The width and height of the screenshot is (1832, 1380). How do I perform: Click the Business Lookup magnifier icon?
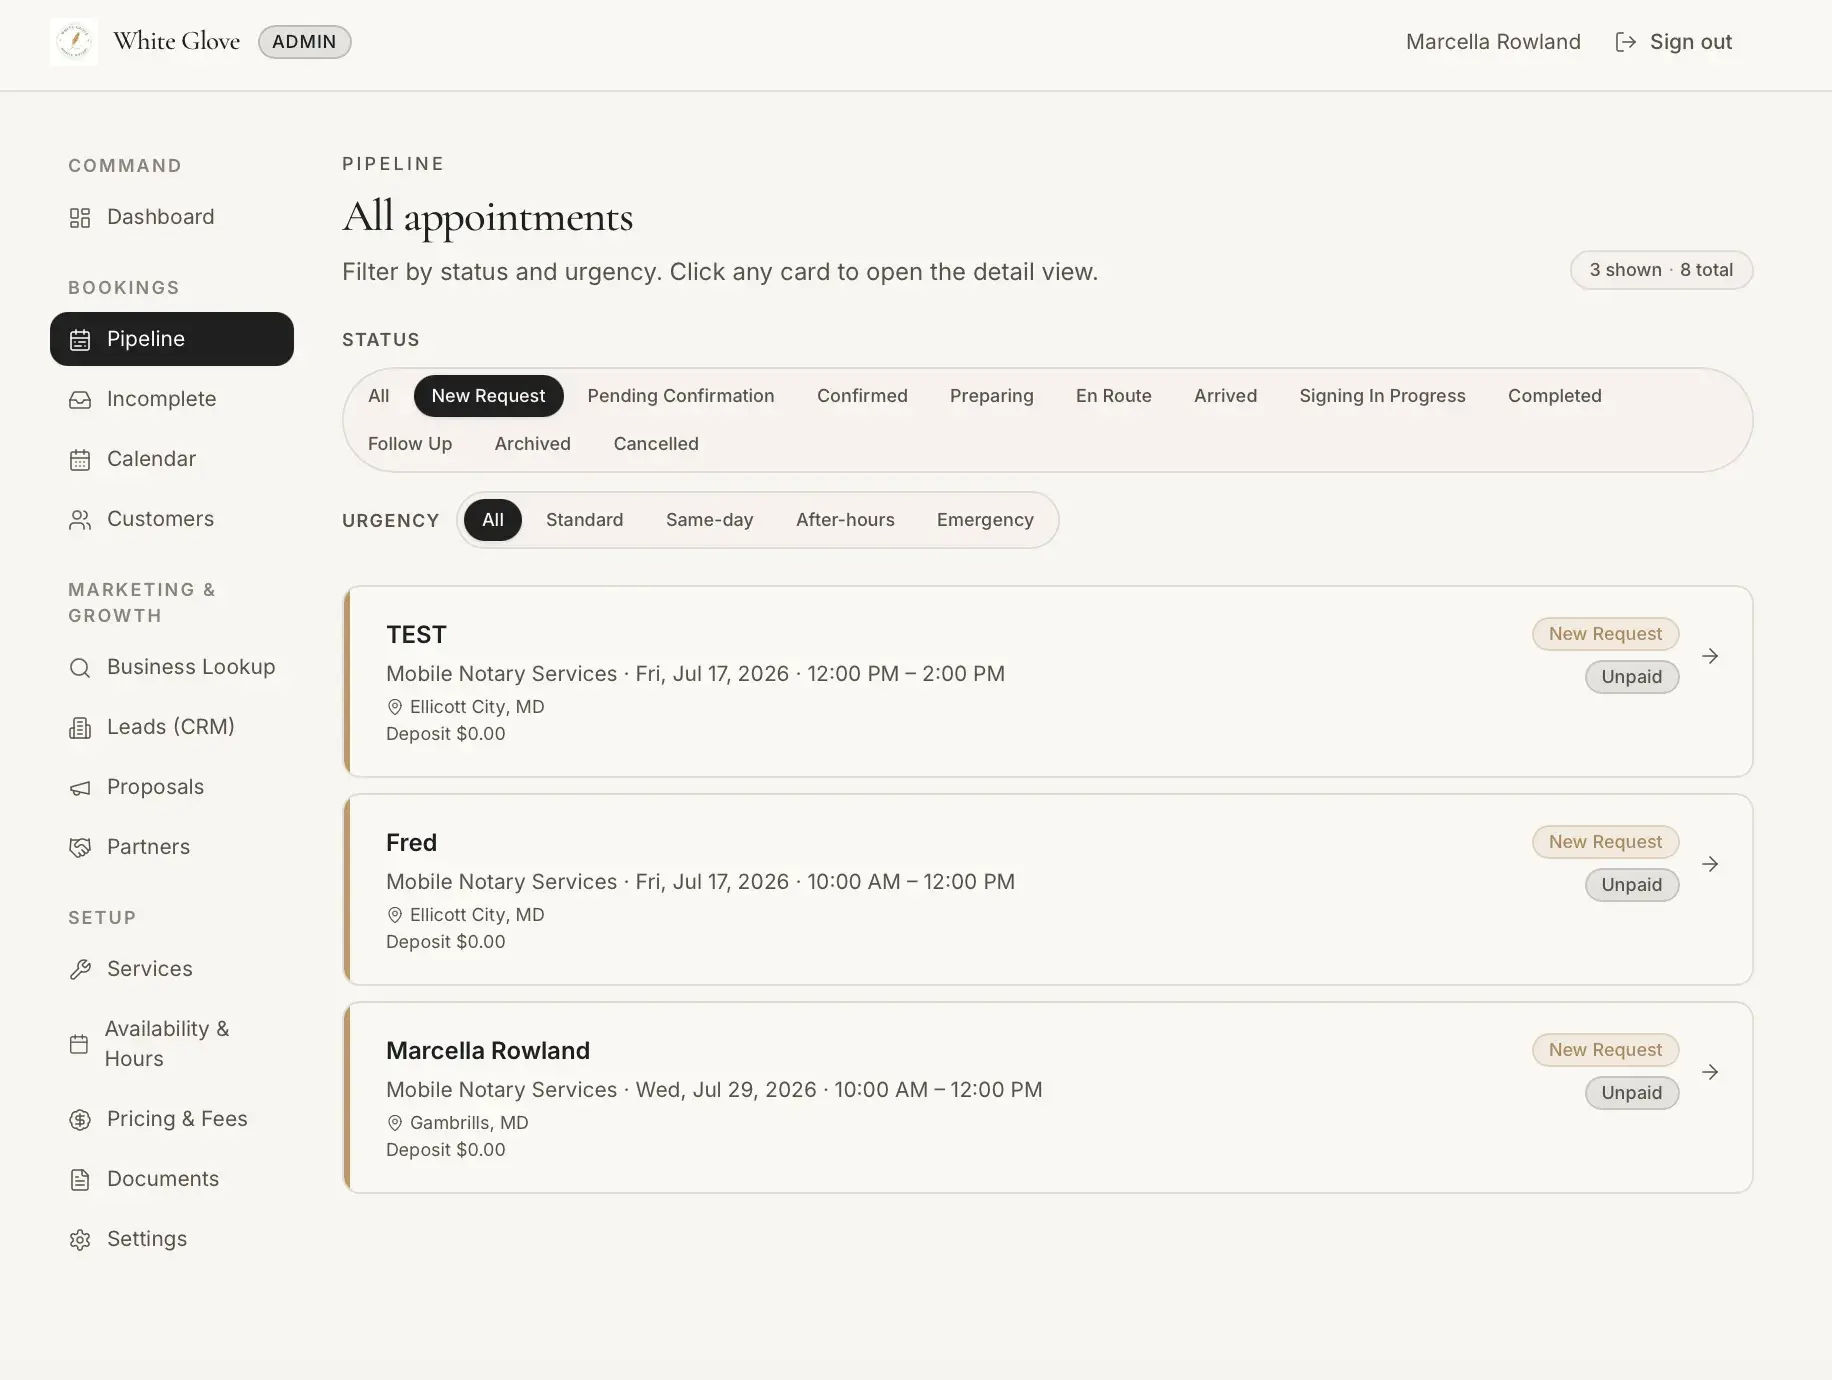(x=80, y=668)
